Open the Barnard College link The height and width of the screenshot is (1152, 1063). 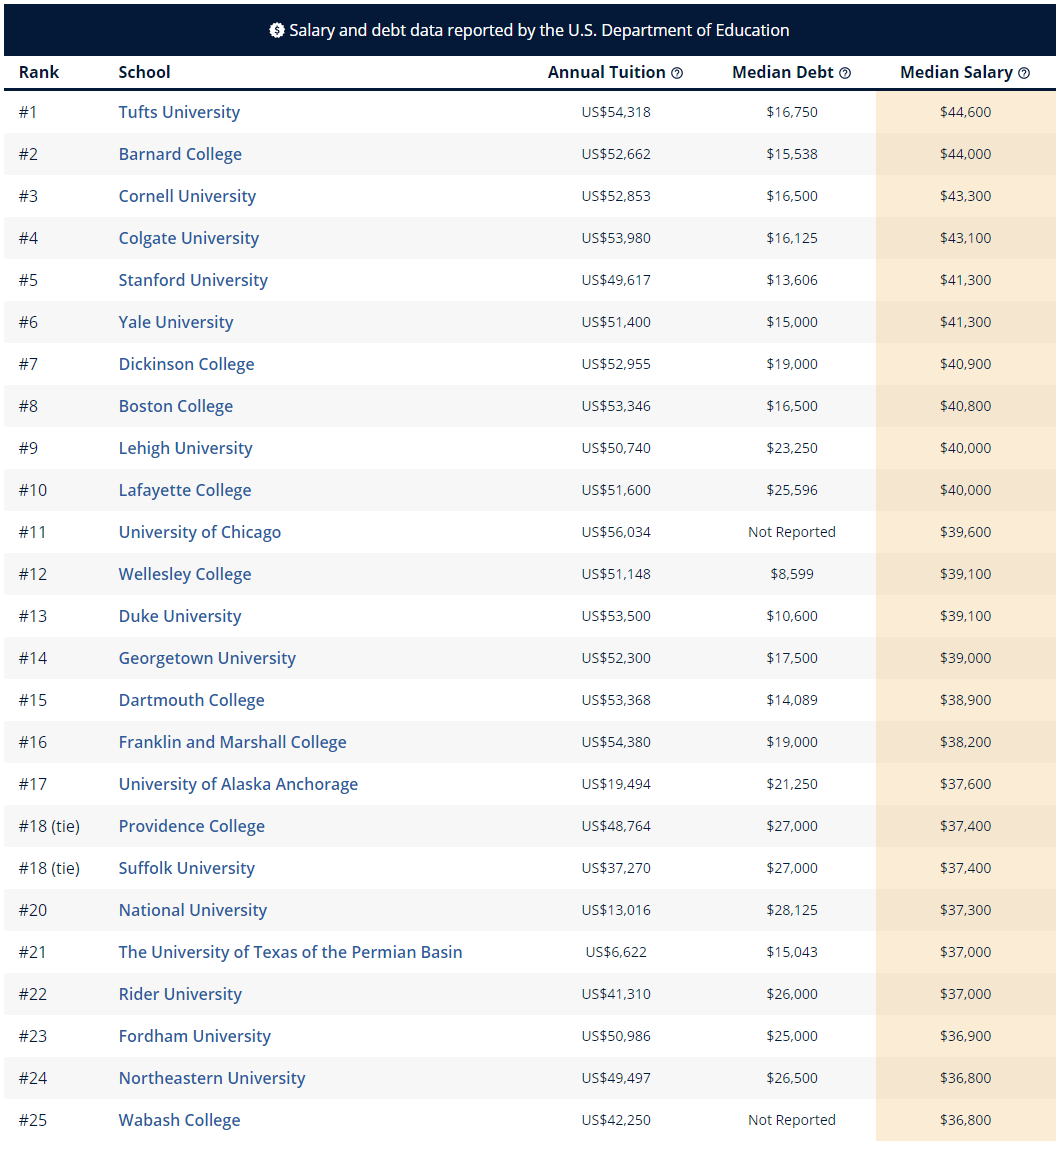click(180, 154)
